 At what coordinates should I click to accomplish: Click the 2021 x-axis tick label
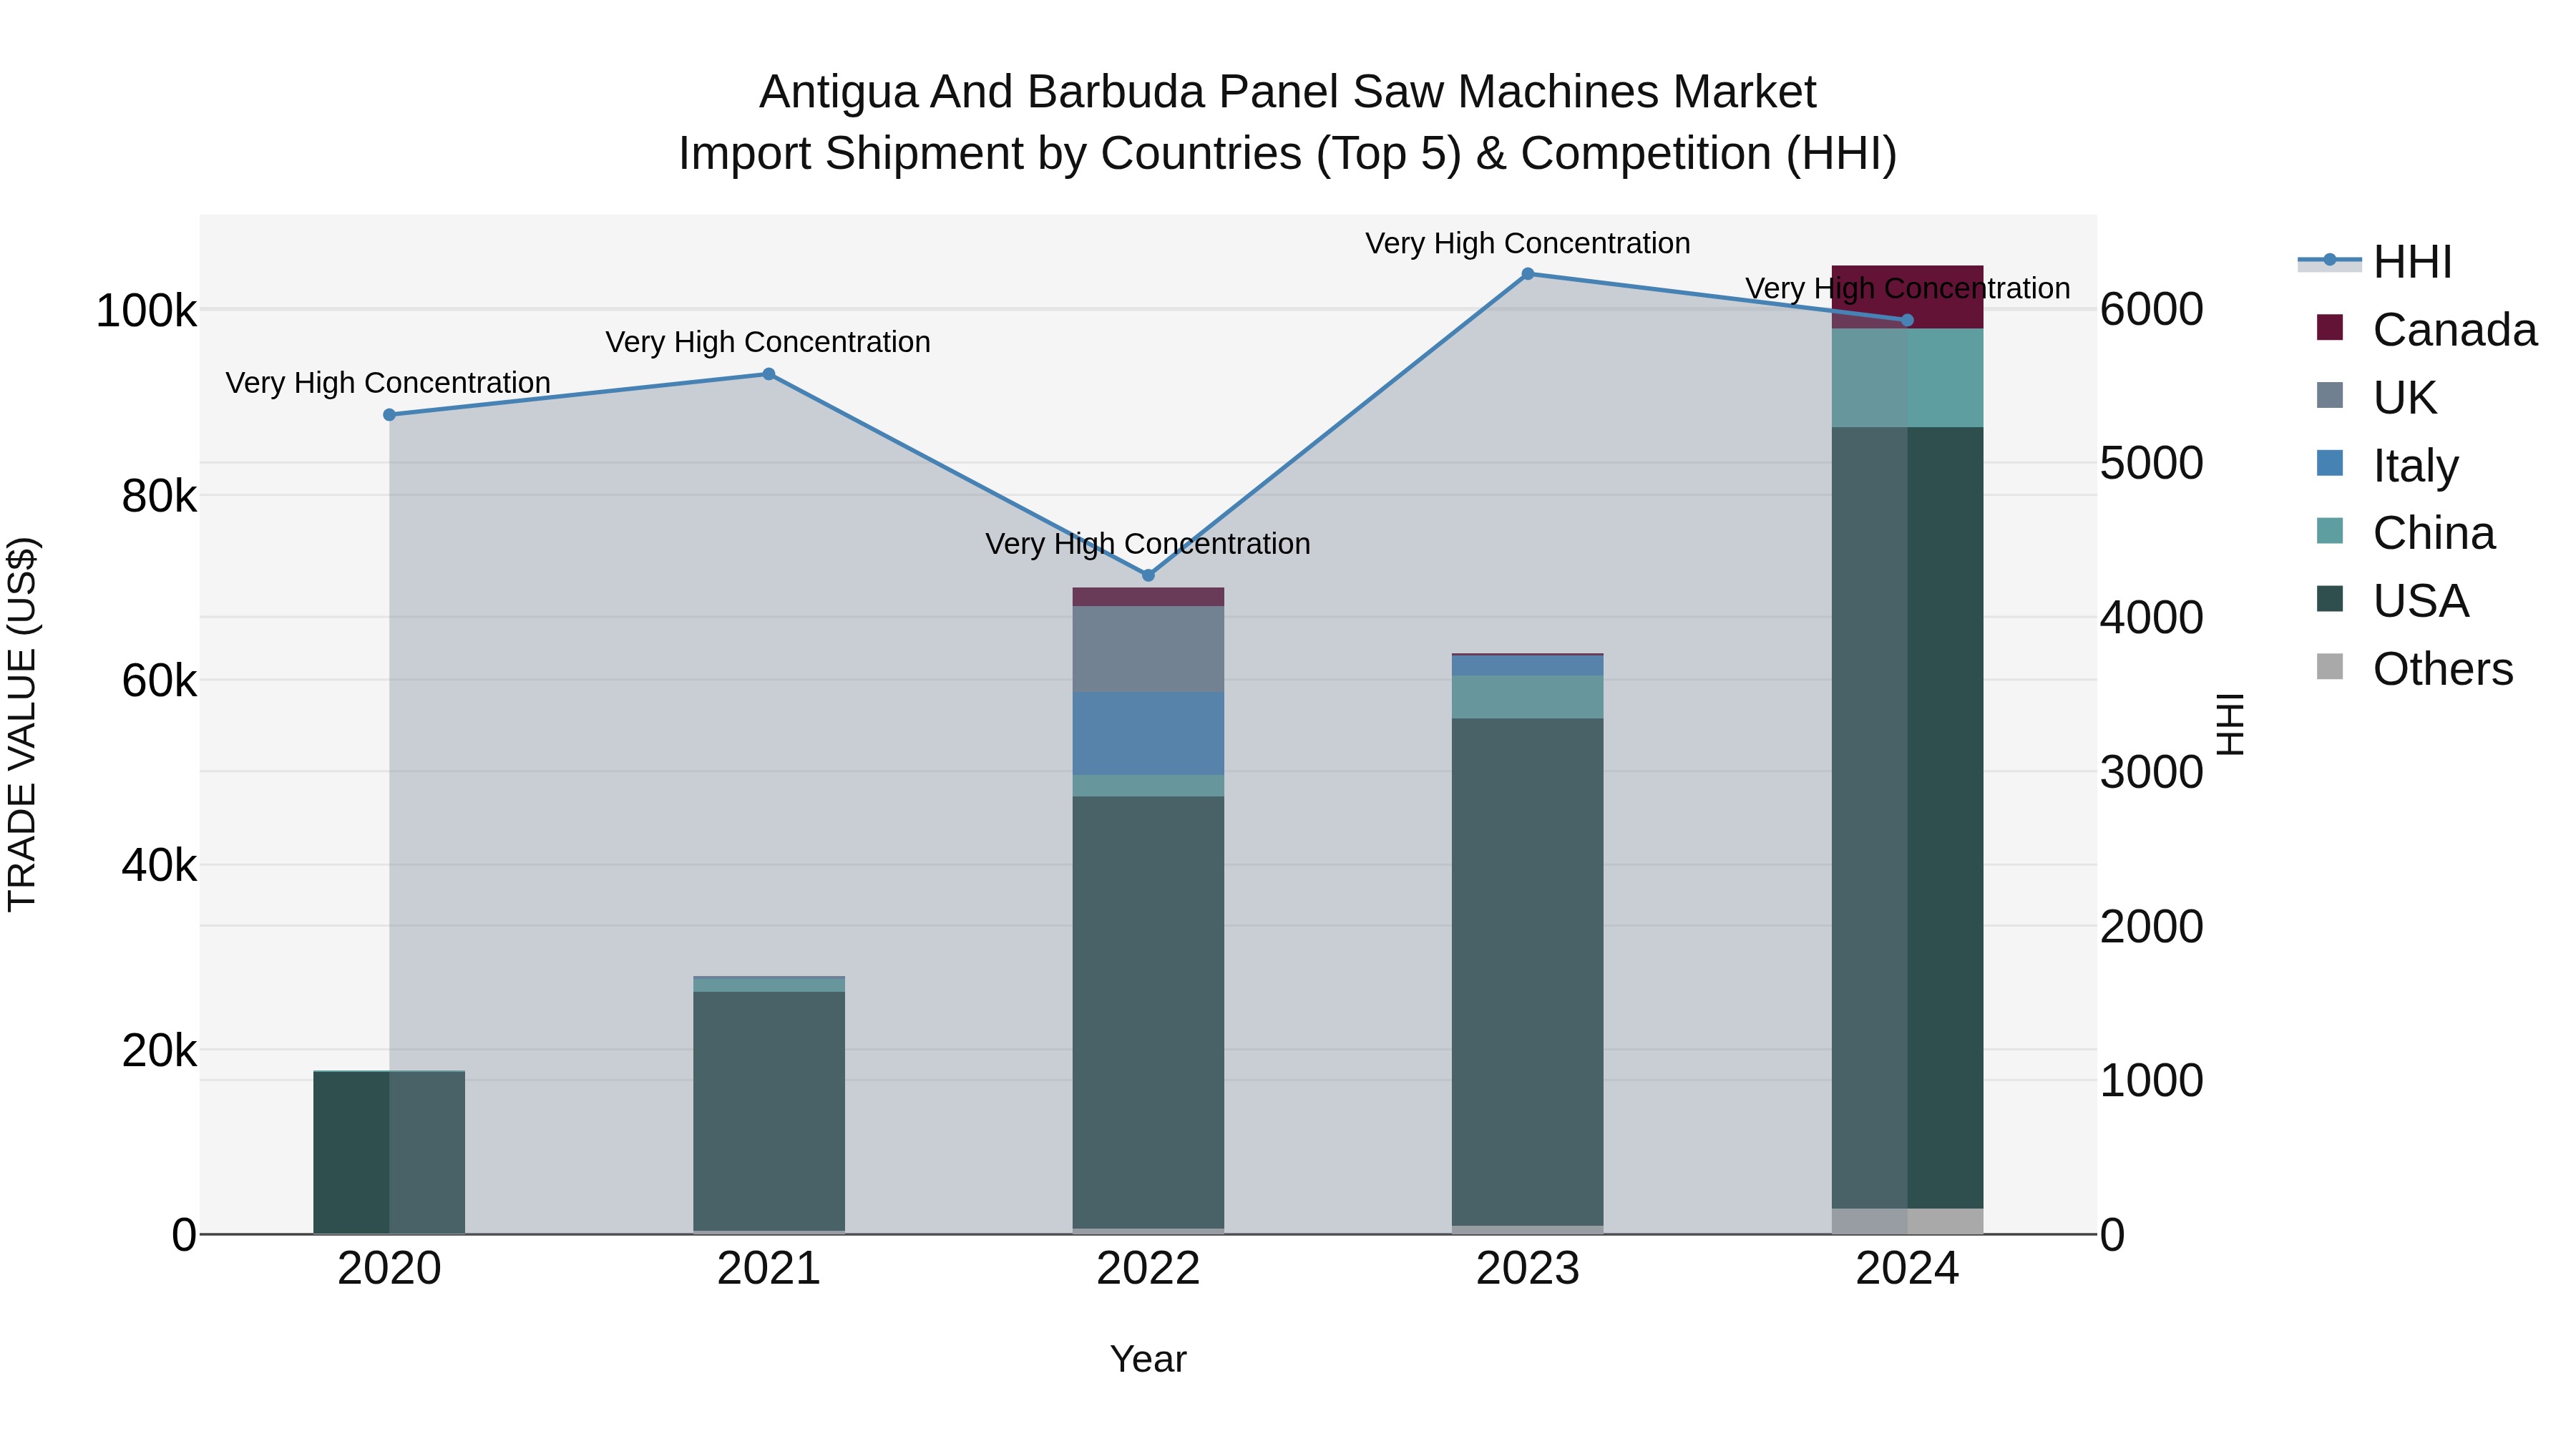[769, 1269]
